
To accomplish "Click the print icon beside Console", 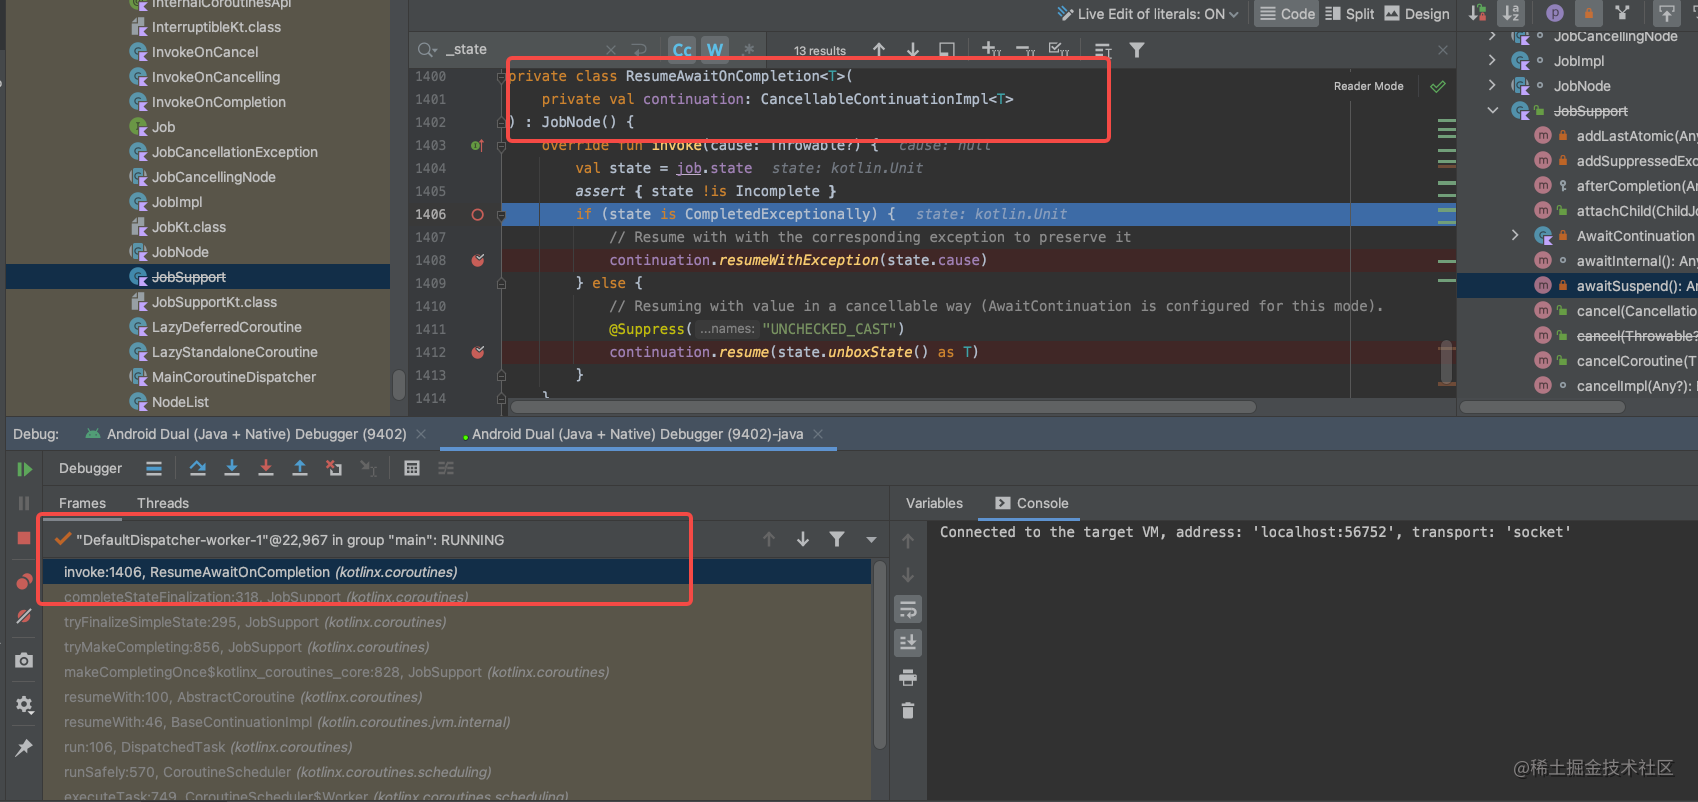I will pos(908,678).
